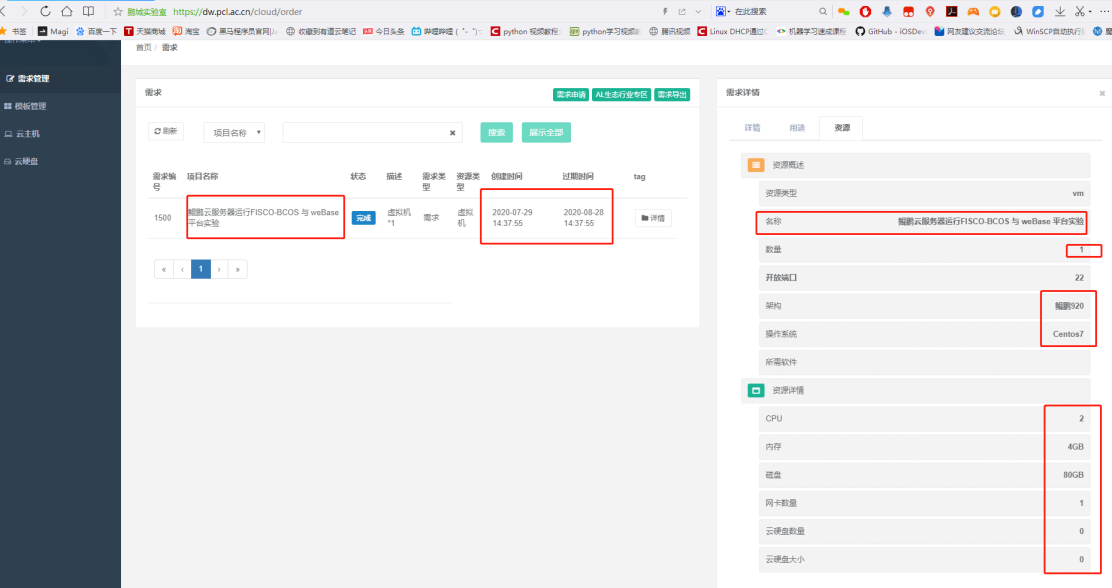Viewport: 1112px width, 588px height.
Task: Open the 项目名称 filter dropdown
Action: click(235, 133)
